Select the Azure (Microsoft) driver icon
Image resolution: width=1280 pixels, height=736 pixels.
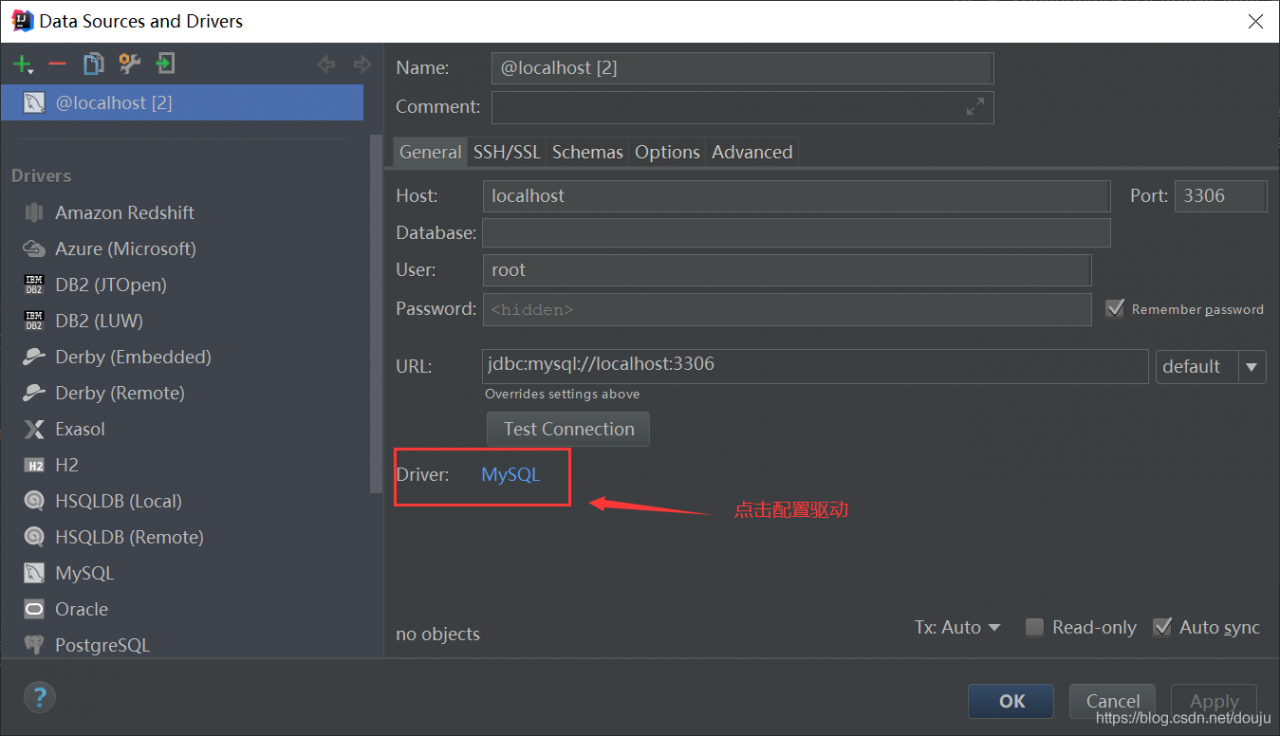pos(34,249)
